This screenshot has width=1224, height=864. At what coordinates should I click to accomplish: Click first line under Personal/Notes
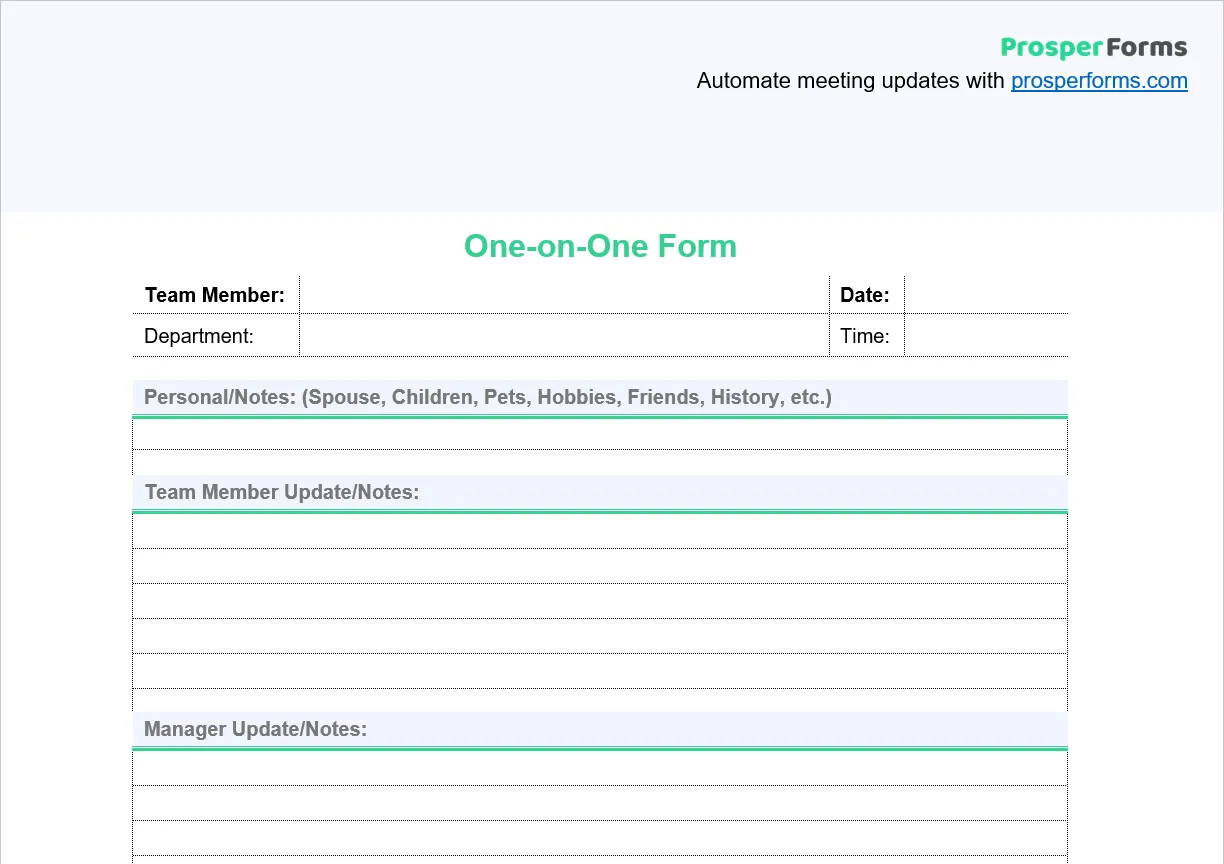[x=600, y=434]
